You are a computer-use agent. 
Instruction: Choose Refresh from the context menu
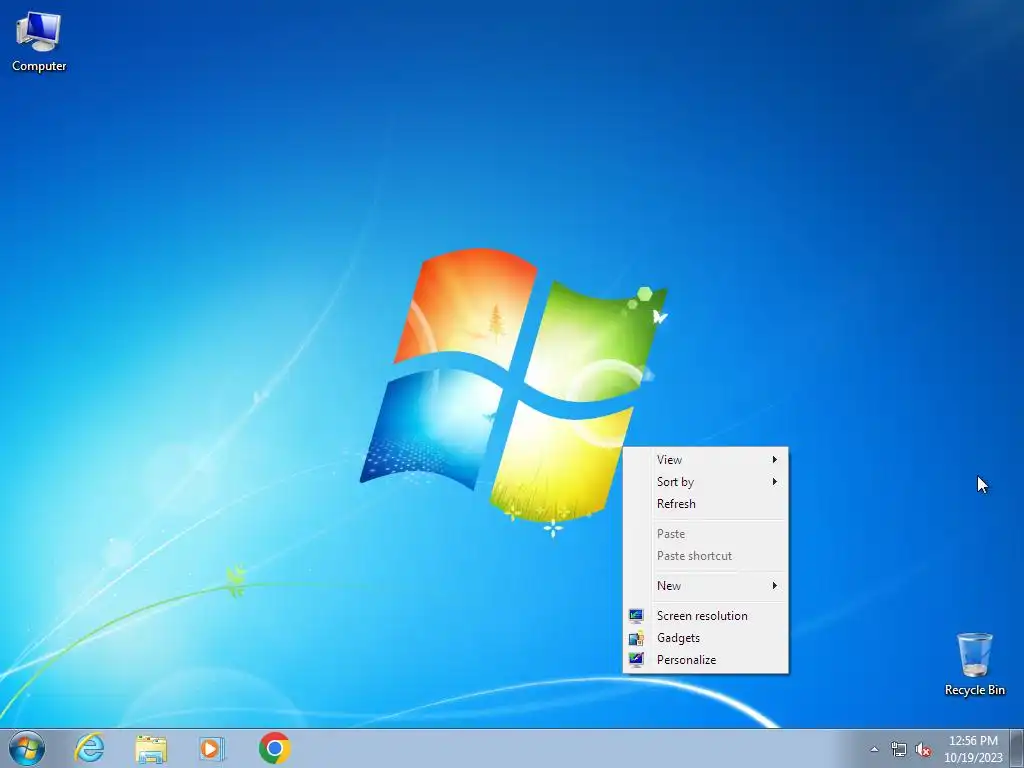coord(705,504)
